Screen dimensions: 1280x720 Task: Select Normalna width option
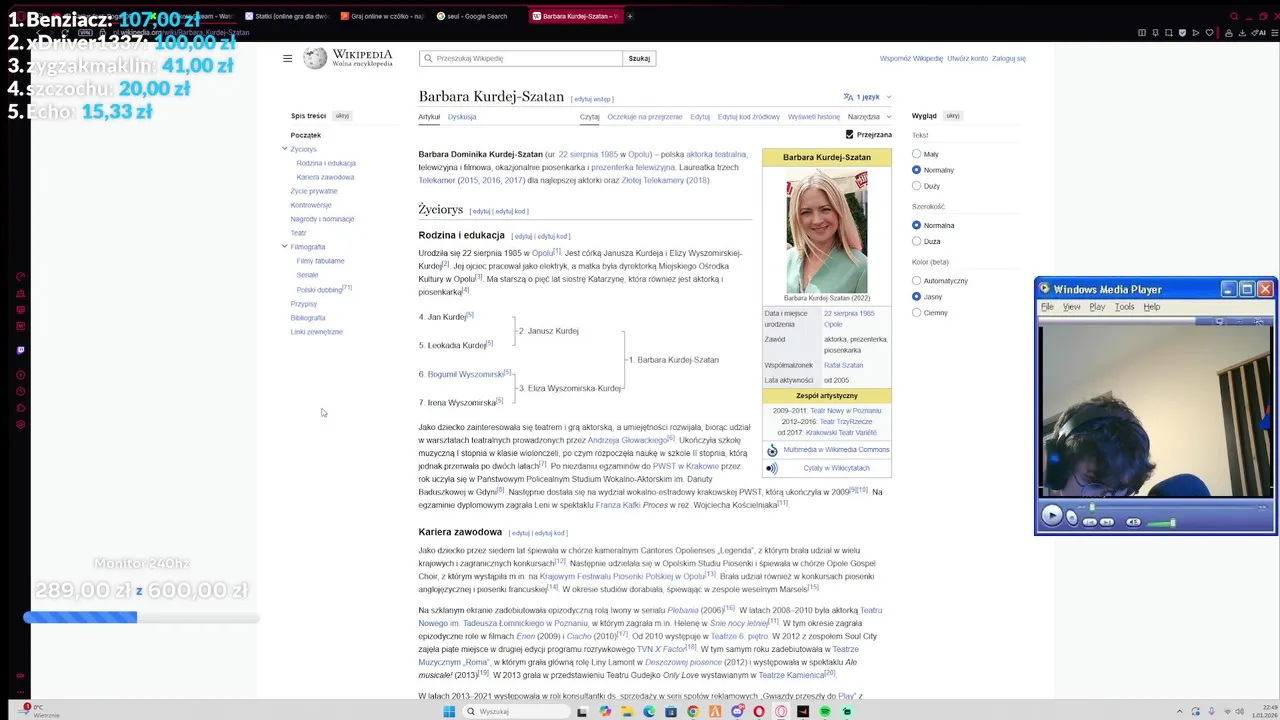[916, 225]
